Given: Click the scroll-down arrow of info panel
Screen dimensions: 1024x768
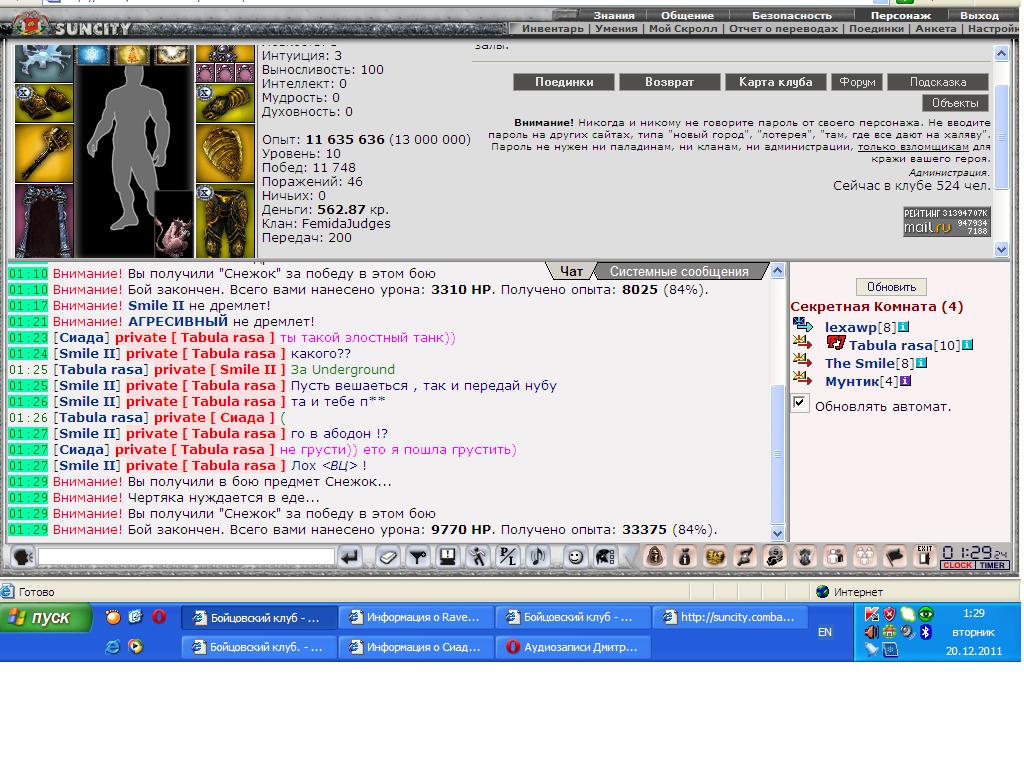Looking at the screenshot, I should click(x=1001, y=249).
